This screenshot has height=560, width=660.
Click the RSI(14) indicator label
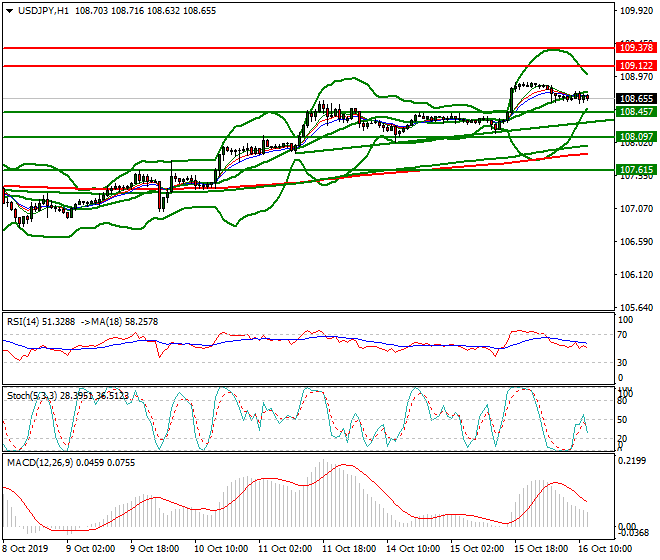click(x=23, y=322)
